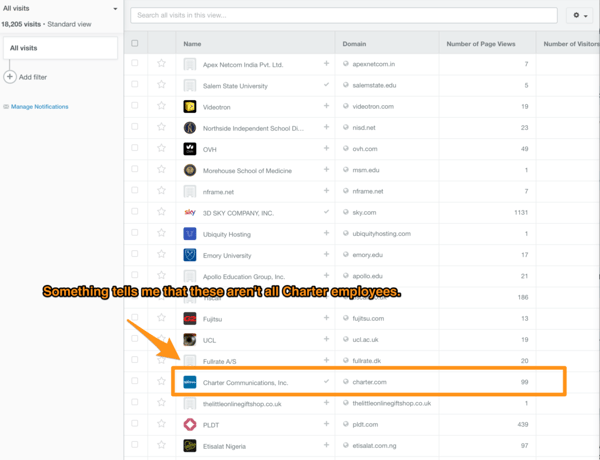The image size is (600, 460).
Task: Open the Etisalat Nigeria company name
Action: (224, 446)
